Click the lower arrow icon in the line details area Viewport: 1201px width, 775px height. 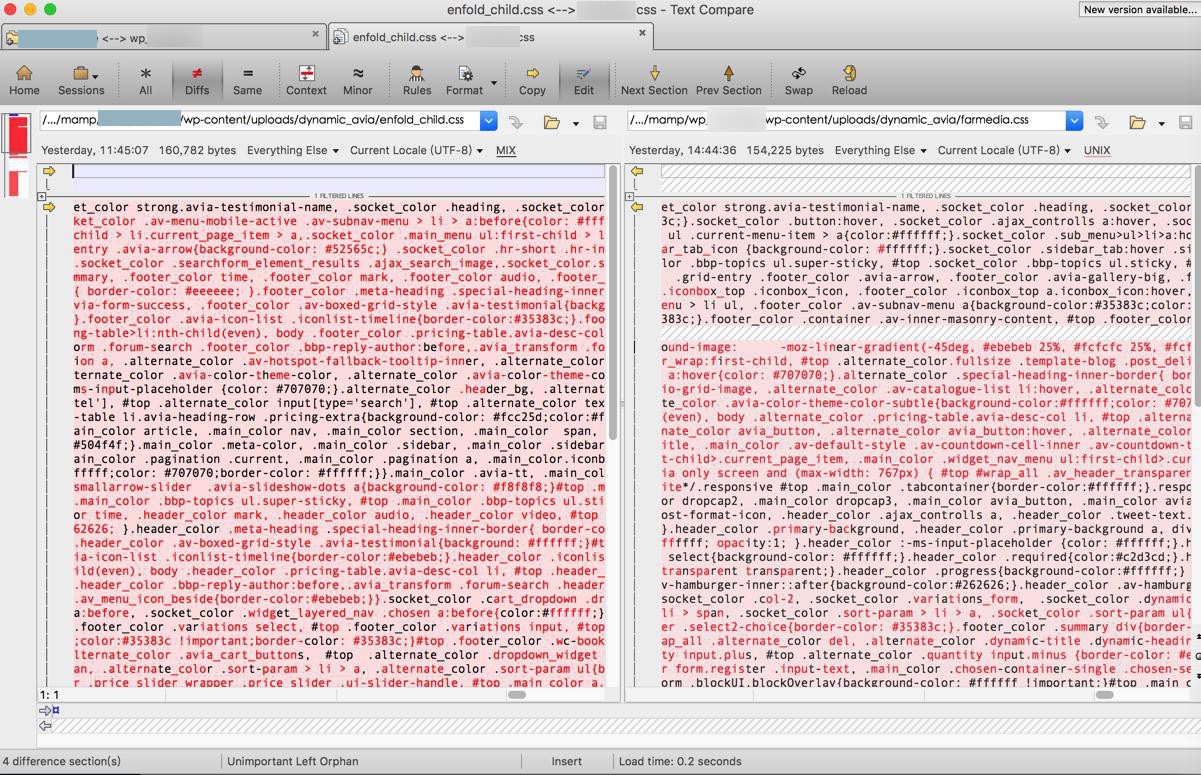[45, 725]
